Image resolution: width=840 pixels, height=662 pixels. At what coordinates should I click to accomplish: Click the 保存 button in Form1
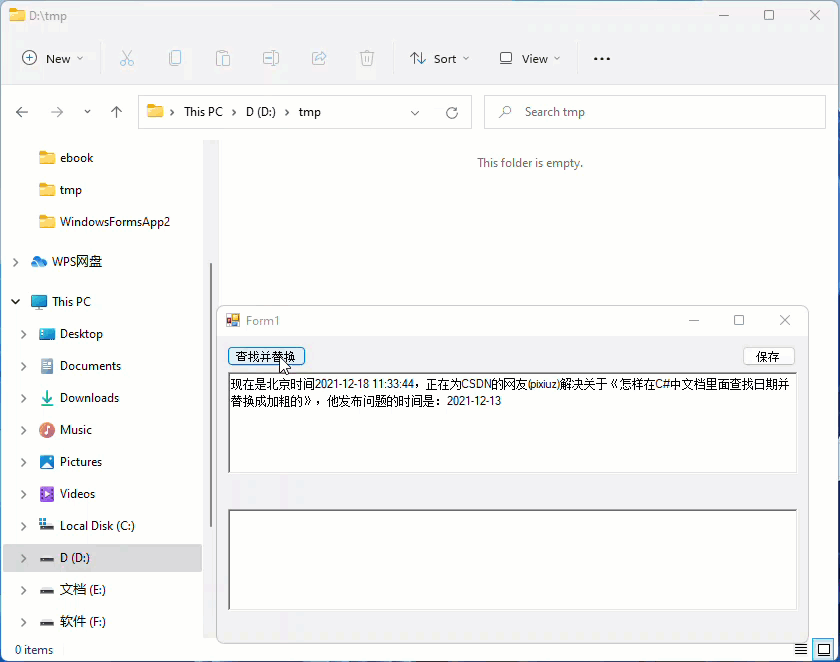768,357
